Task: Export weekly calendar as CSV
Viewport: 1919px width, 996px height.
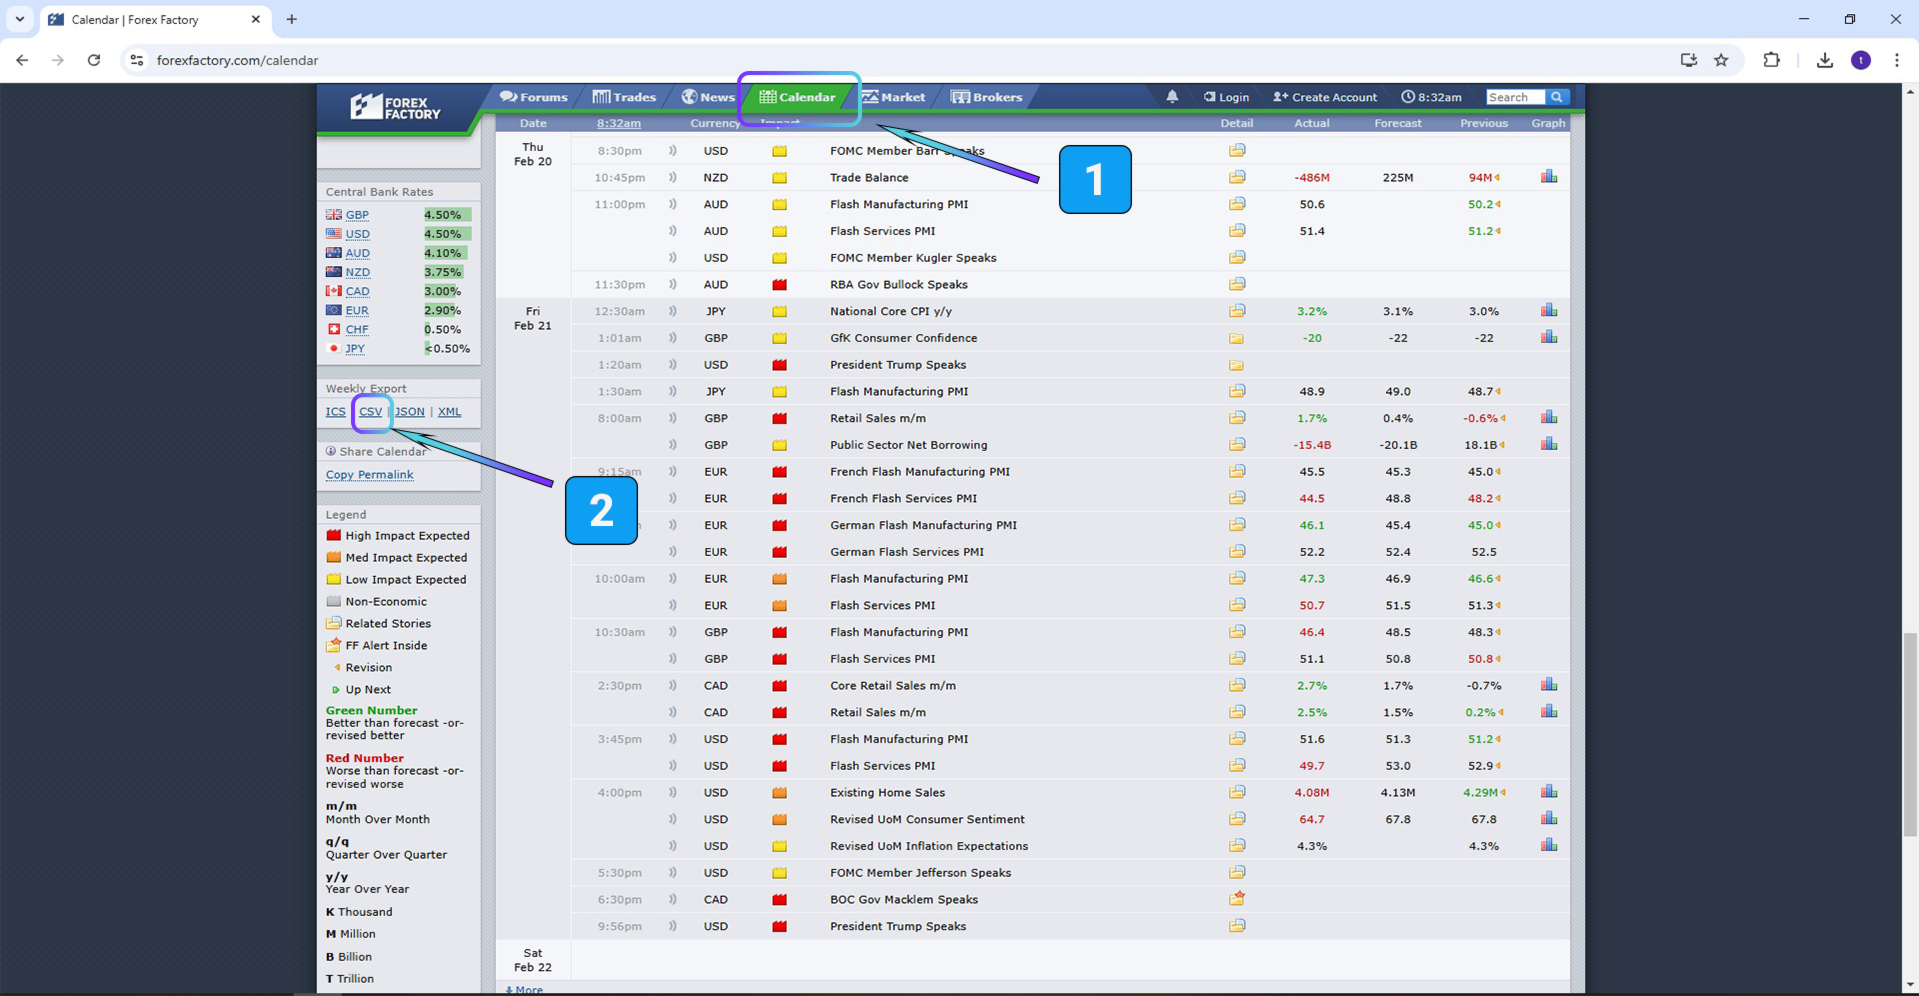Action: click(370, 412)
